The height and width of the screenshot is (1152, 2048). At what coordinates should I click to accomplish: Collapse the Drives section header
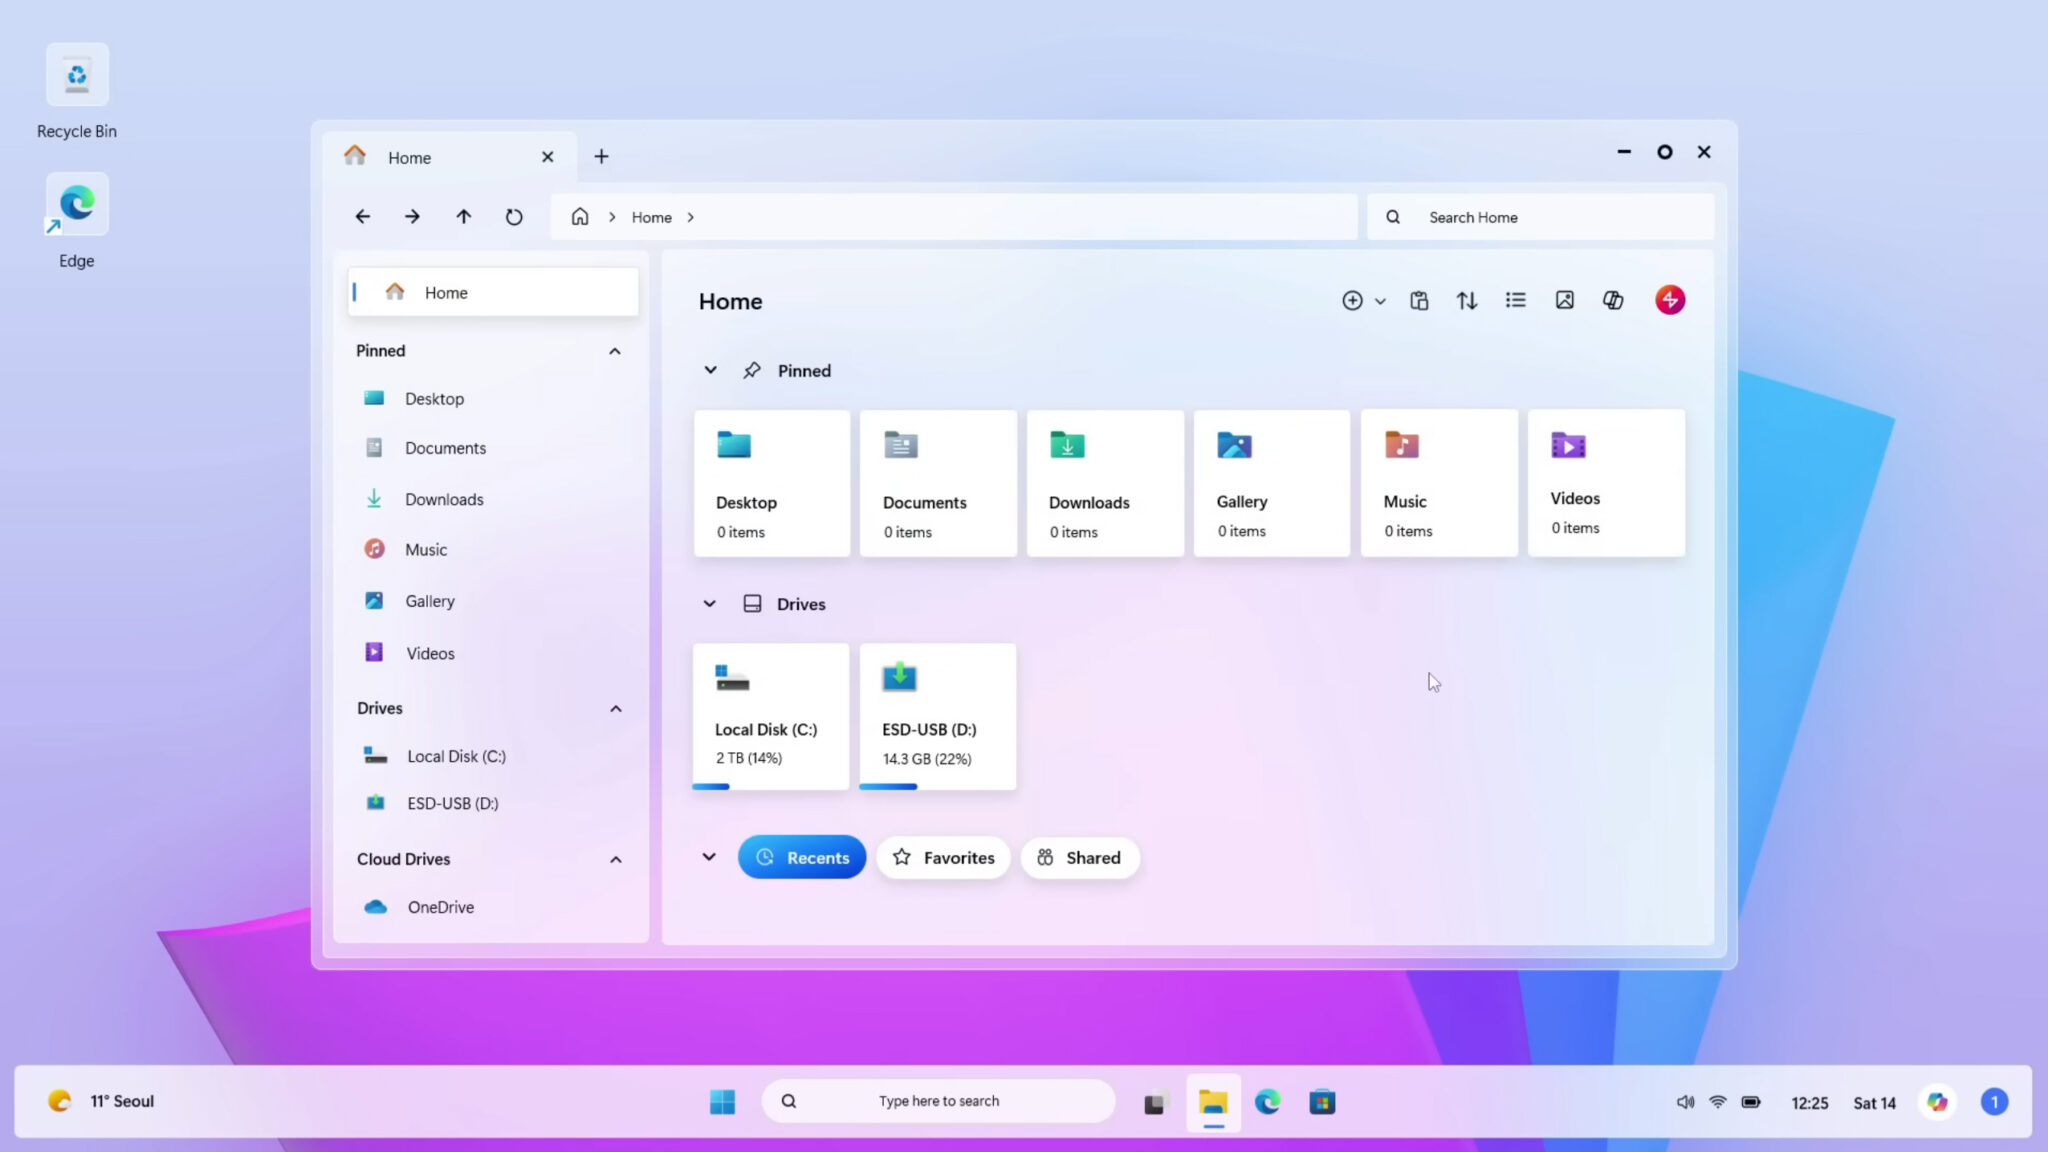pyautogui.click(x=615, y=708)
